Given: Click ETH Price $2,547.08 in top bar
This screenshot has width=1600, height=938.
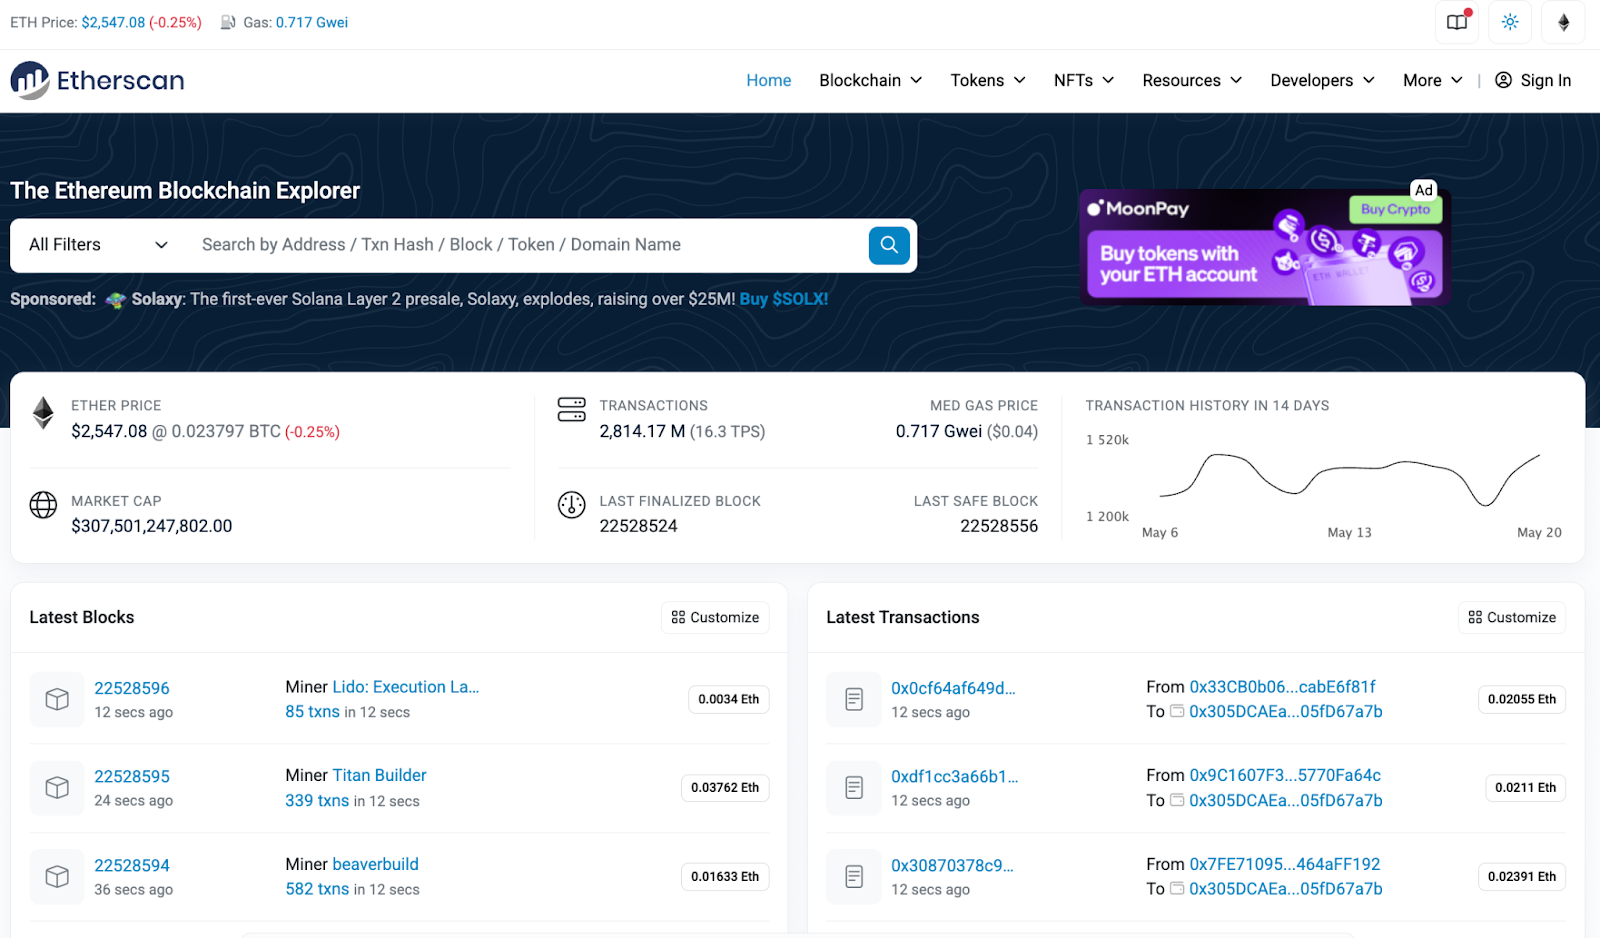Looking at the screenshot, I should [x=113, y=22].
